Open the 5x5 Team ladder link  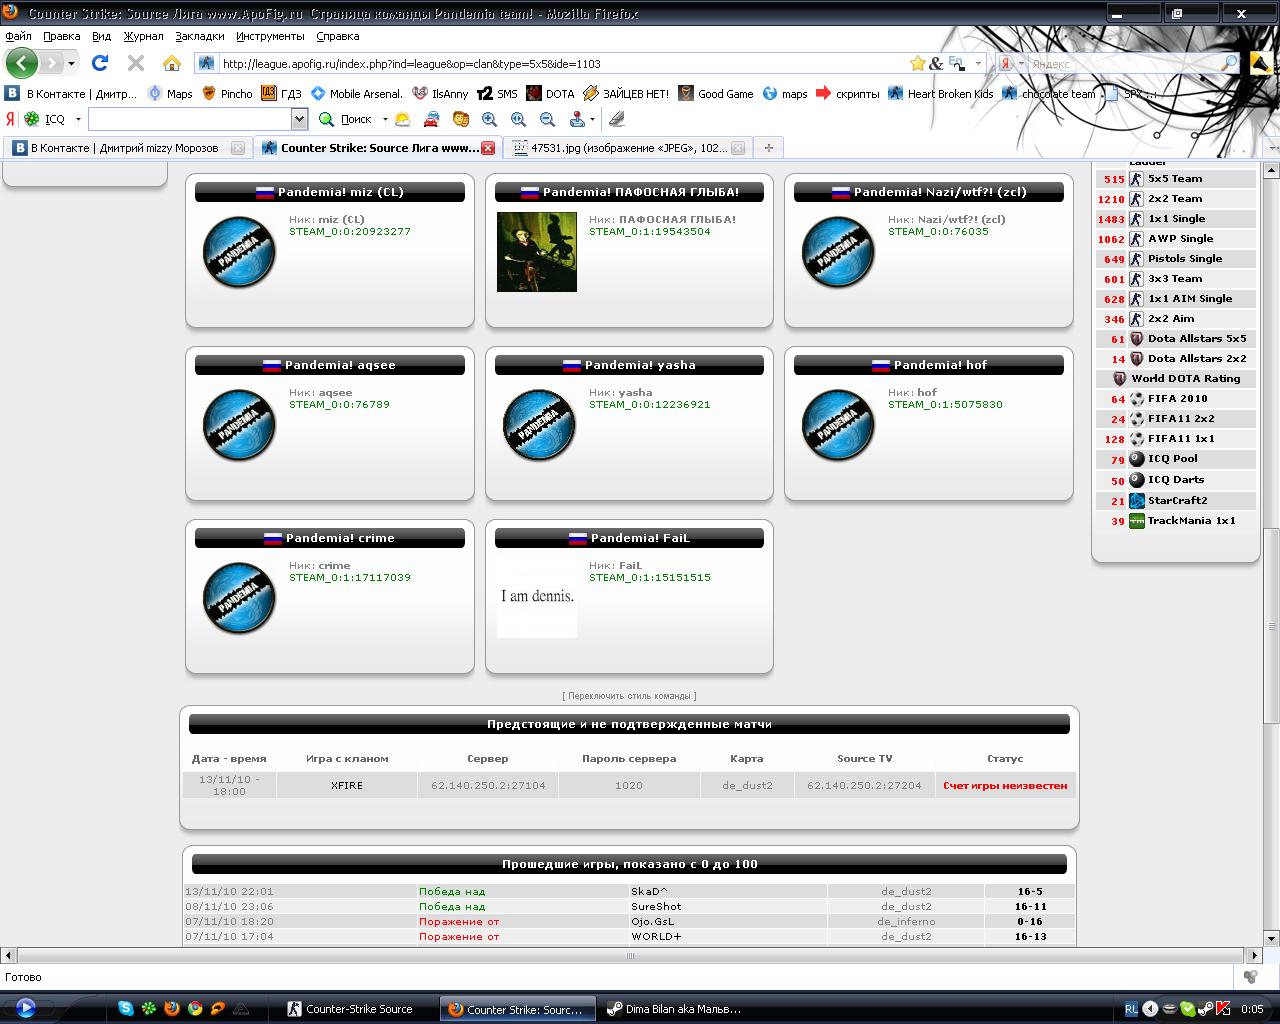[1175, 179]
